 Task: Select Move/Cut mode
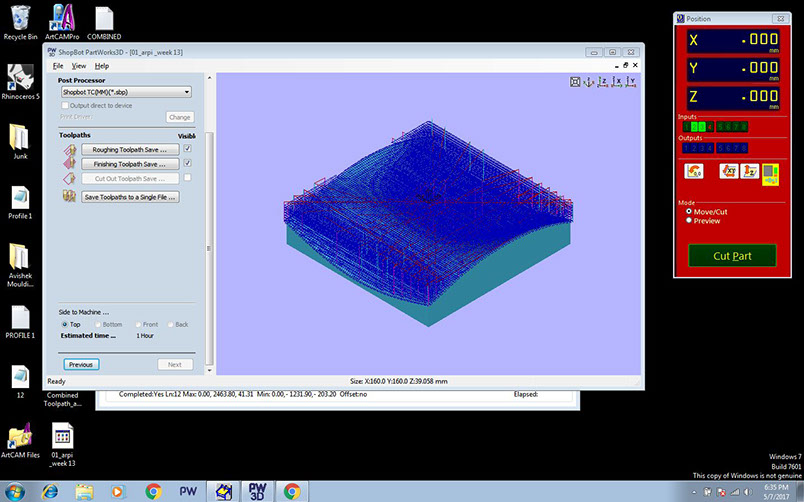tap(689, 211)
